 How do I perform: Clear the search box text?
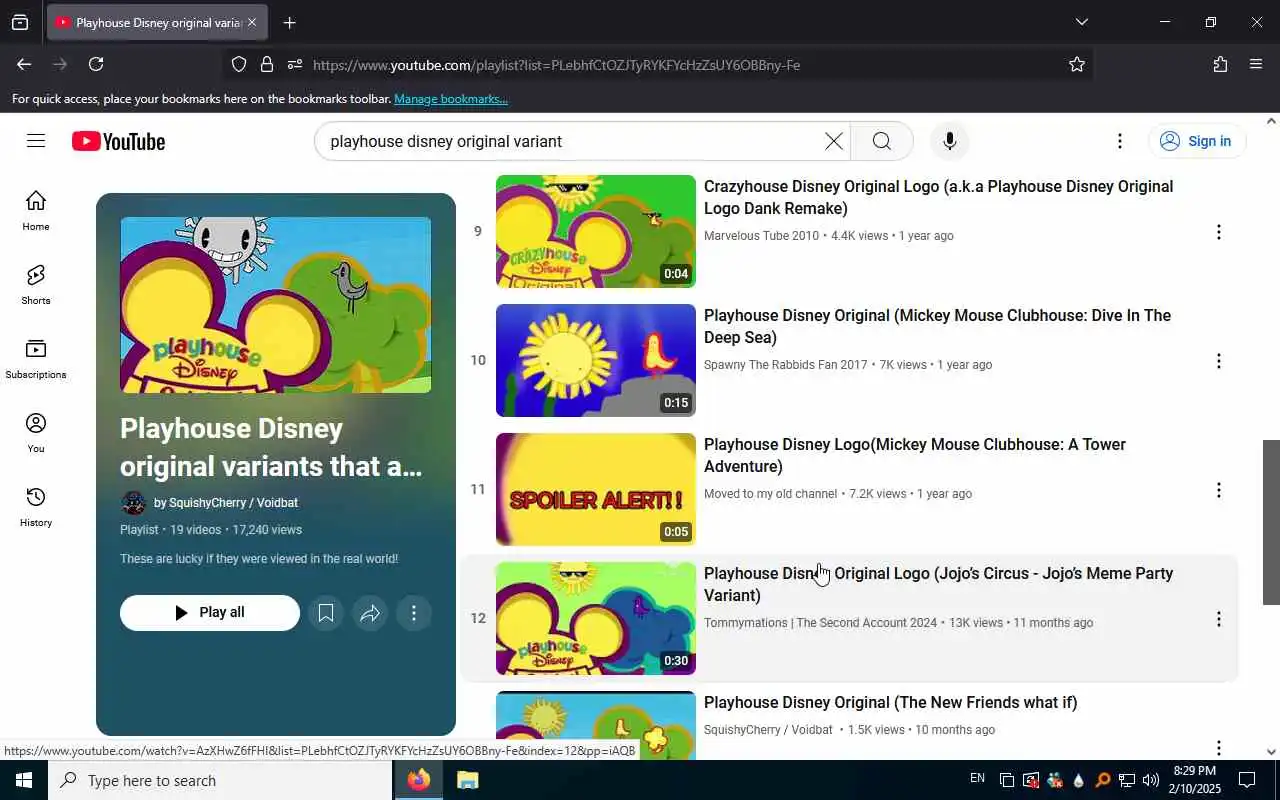pos(833,141)
